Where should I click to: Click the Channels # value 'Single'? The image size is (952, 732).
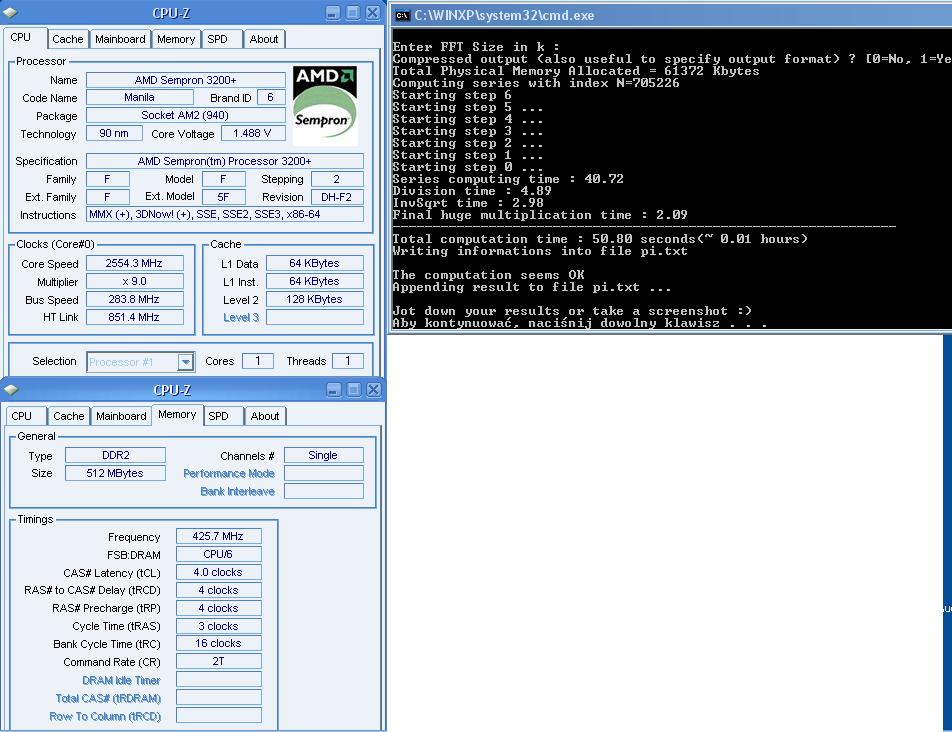tap(324, 455)
